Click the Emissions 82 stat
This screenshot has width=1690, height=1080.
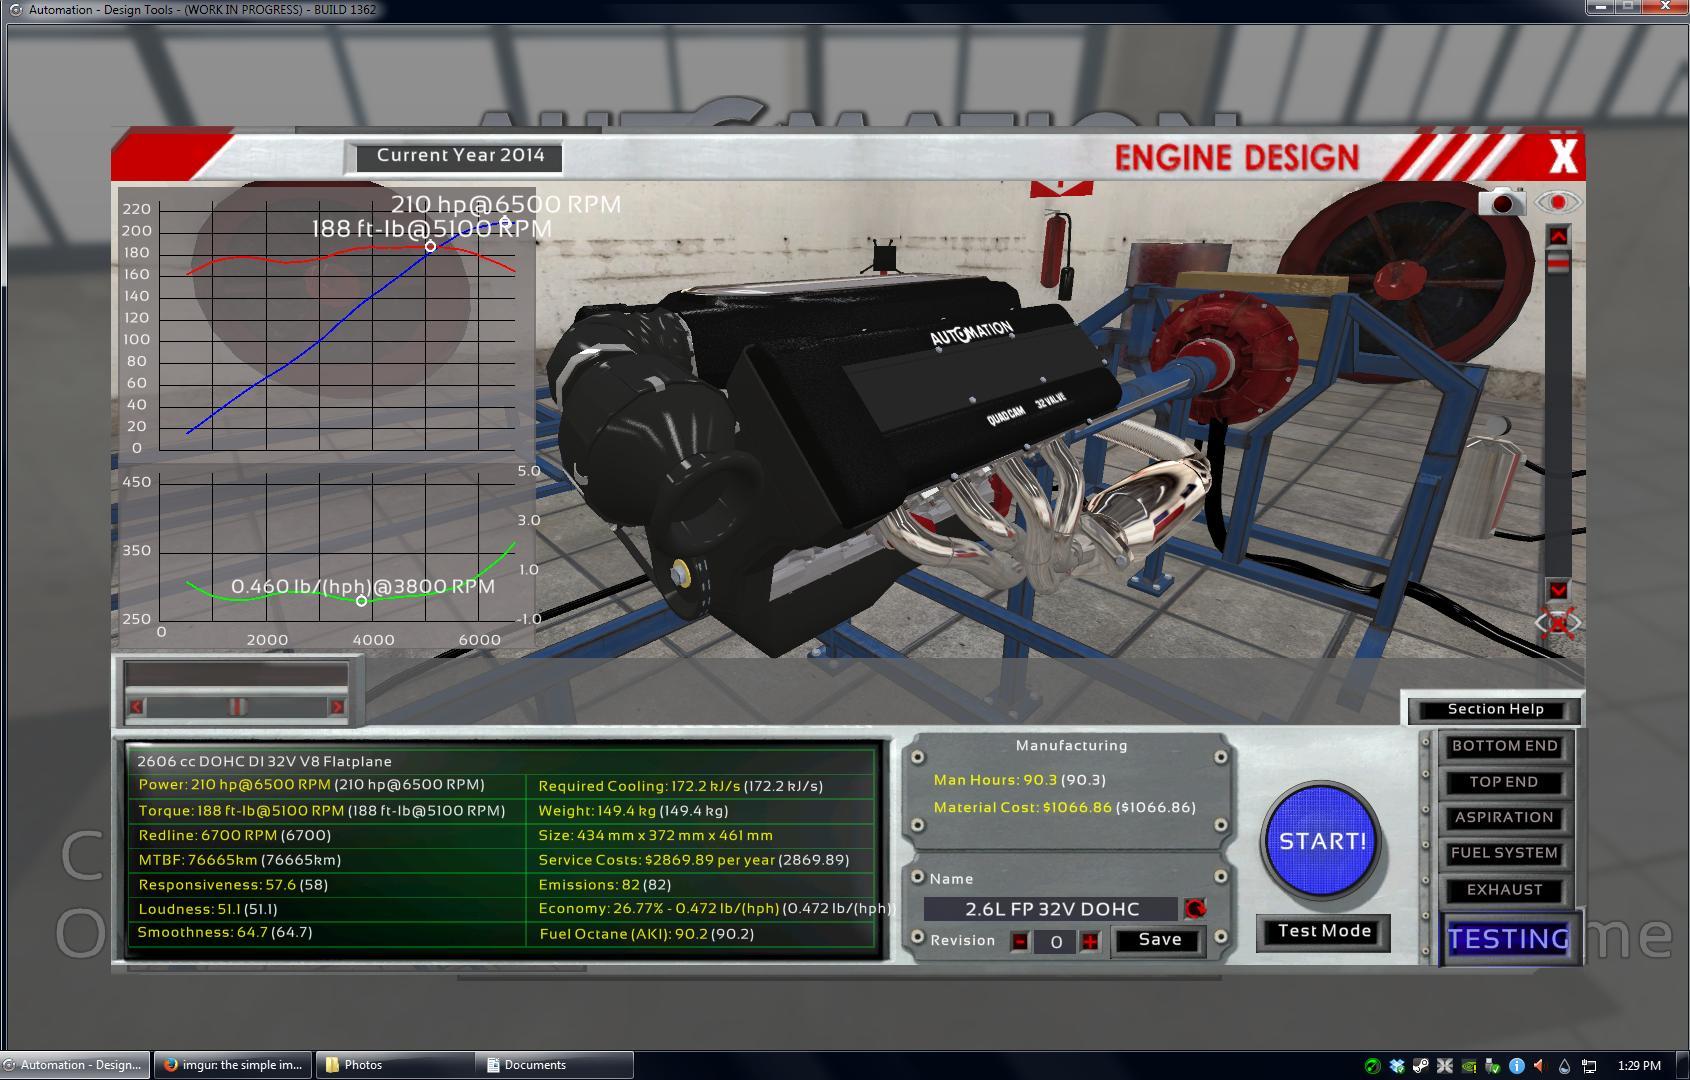point(604,885)
